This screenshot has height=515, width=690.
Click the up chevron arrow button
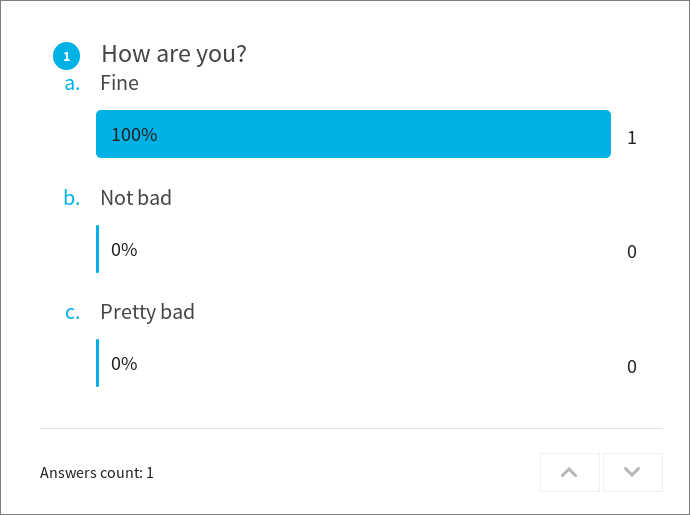tap(569, 472)
